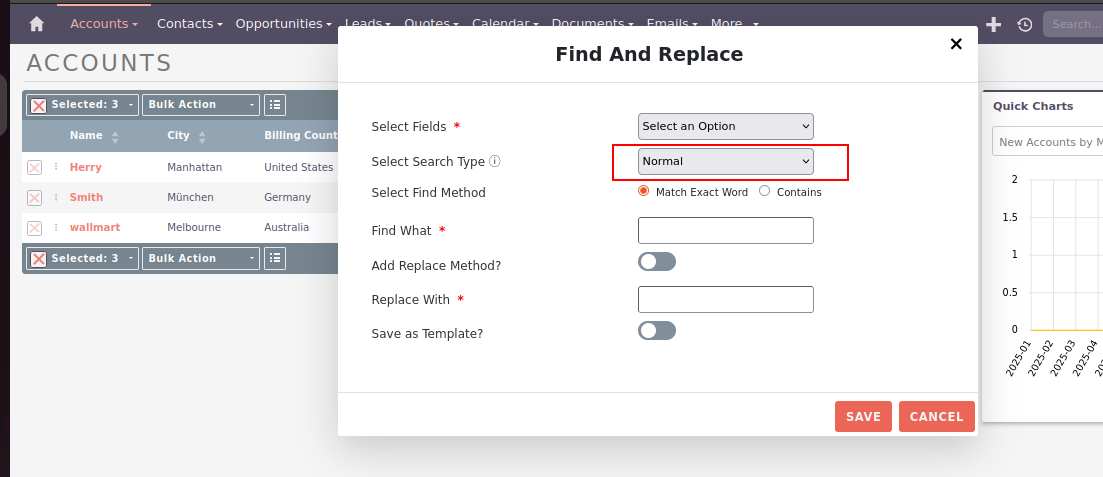Click the Find What input field
Image resolution: width=1103 pixels, height=477 pixels.
(725, 230)
